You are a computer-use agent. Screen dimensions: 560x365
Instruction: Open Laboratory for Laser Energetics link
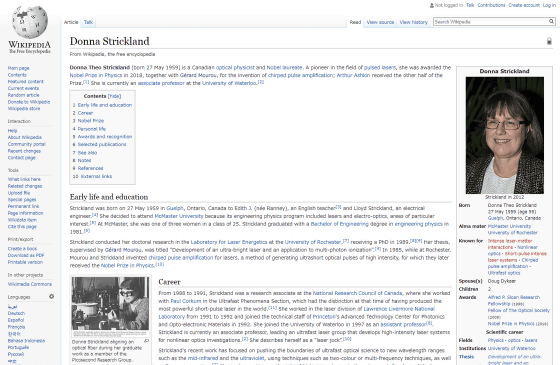pyautogui.click(x=229, y=242)
